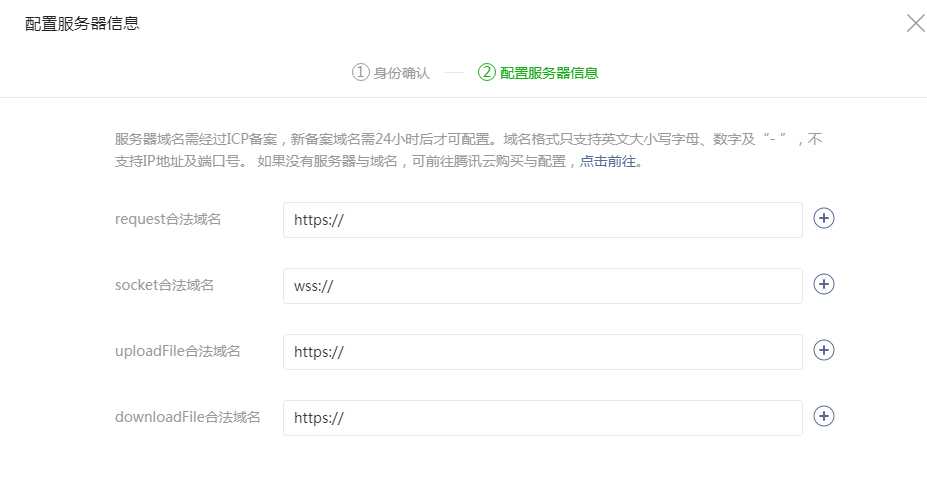The height and width of the screenshot is (481, 927).
Task: Click the uploadFile合法域名 label
Action: (177, 351)
